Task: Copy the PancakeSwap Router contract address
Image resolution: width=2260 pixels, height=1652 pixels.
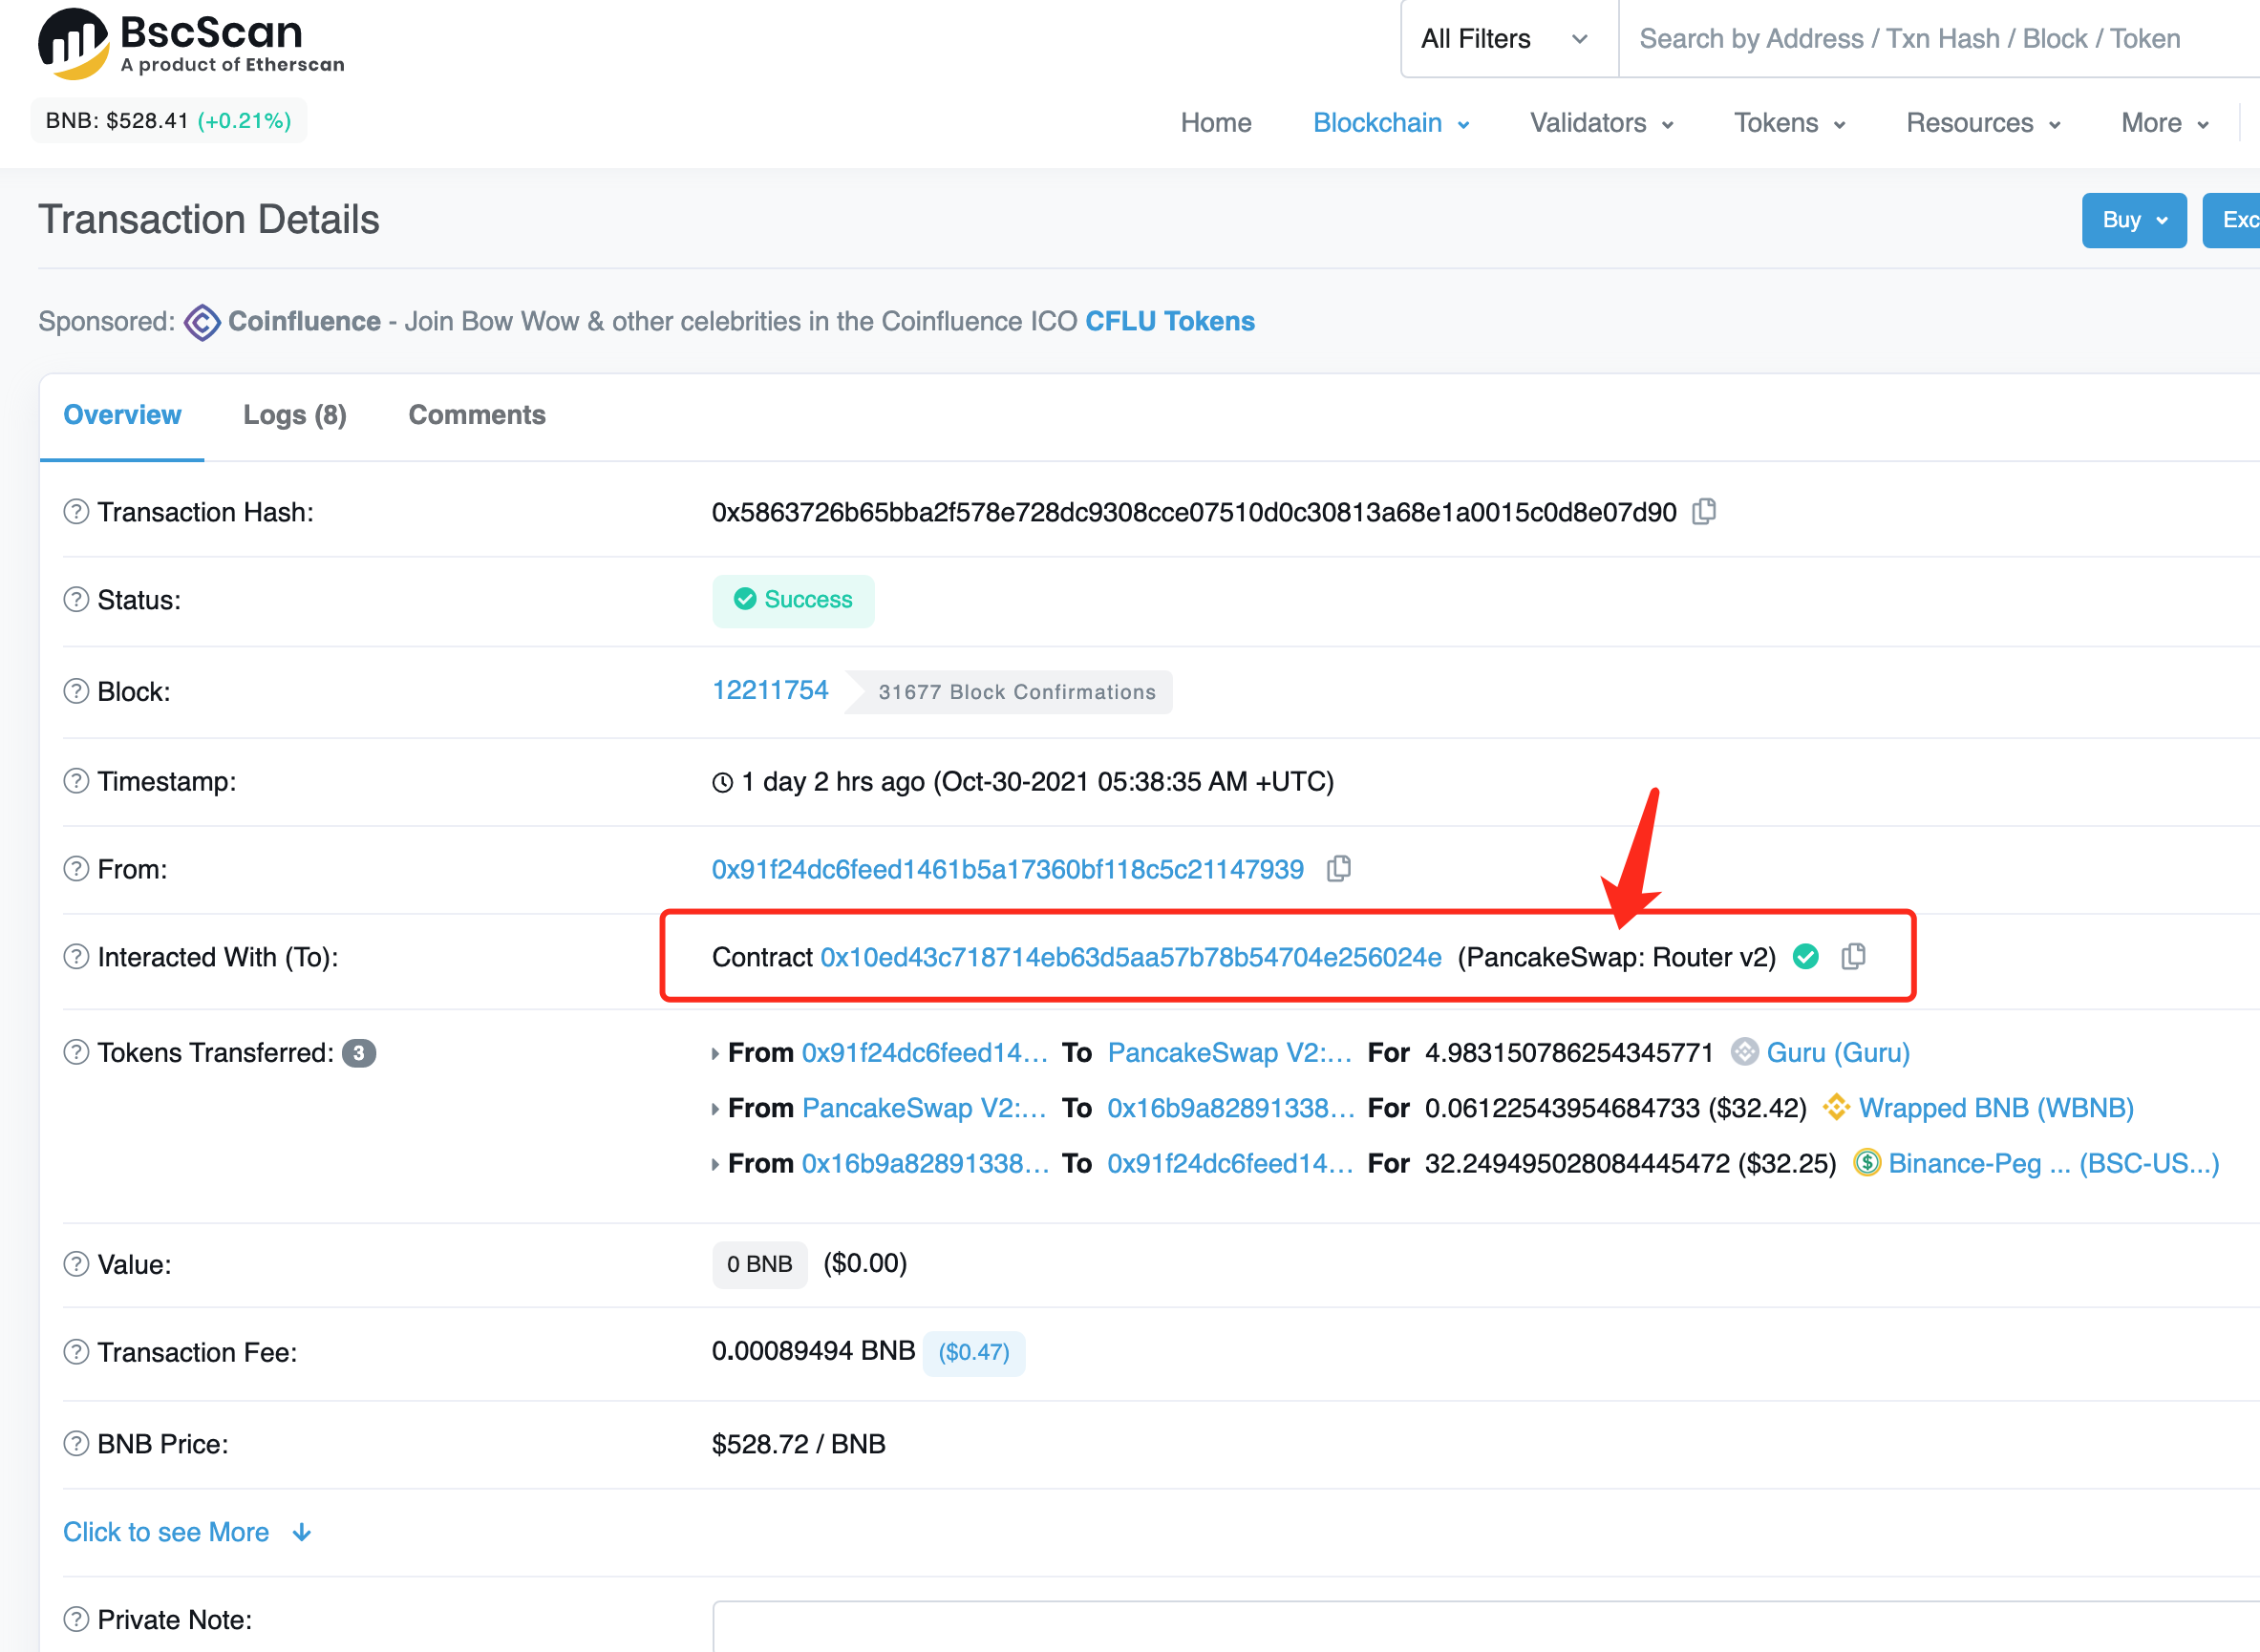Action: pyautogui.click(x=1853, y=957)
